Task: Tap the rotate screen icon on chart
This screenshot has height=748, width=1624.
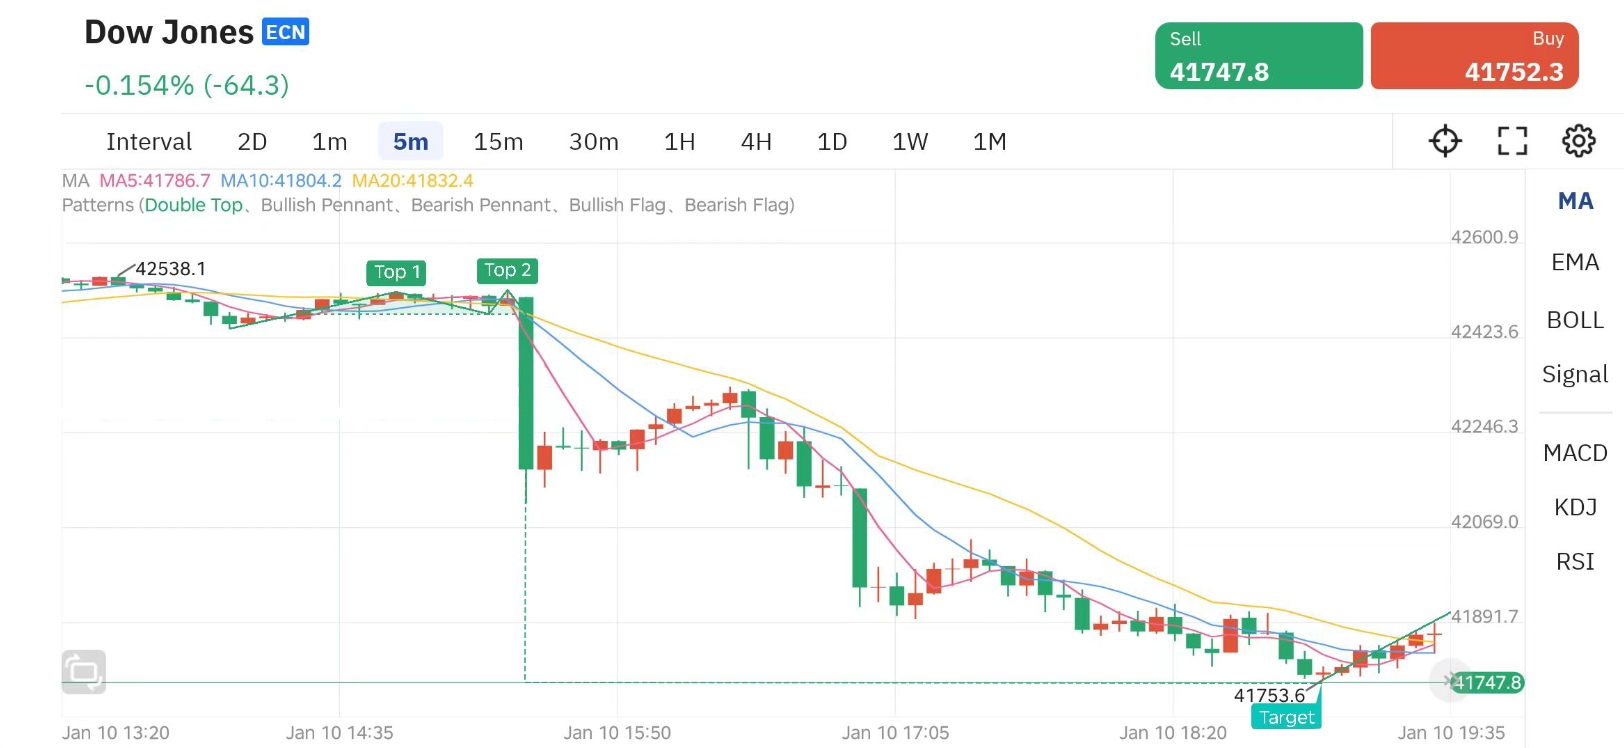Action: pos(84,672)
